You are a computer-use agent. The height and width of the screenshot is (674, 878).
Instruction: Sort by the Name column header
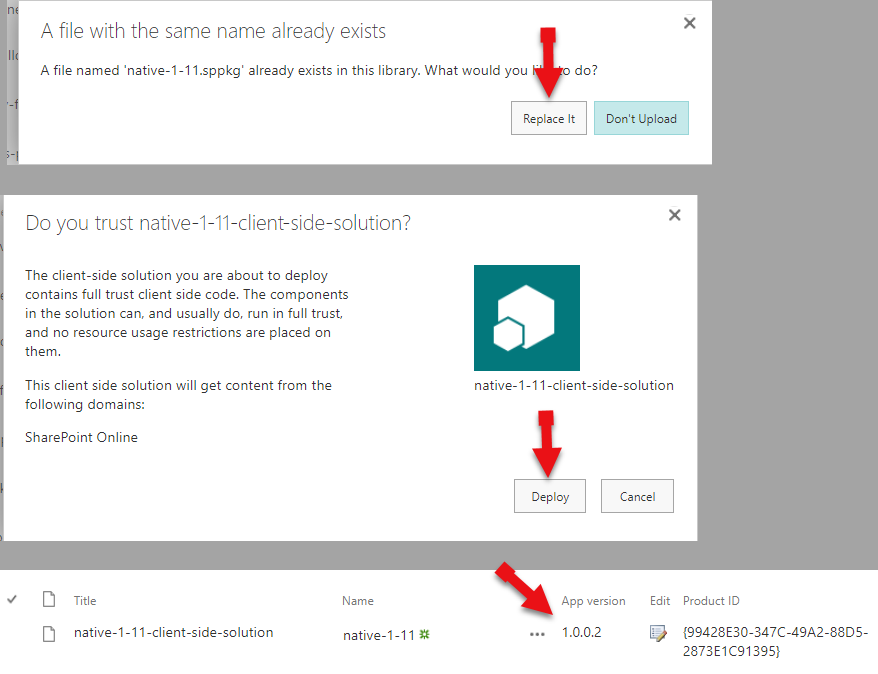(x=358, y=601)
